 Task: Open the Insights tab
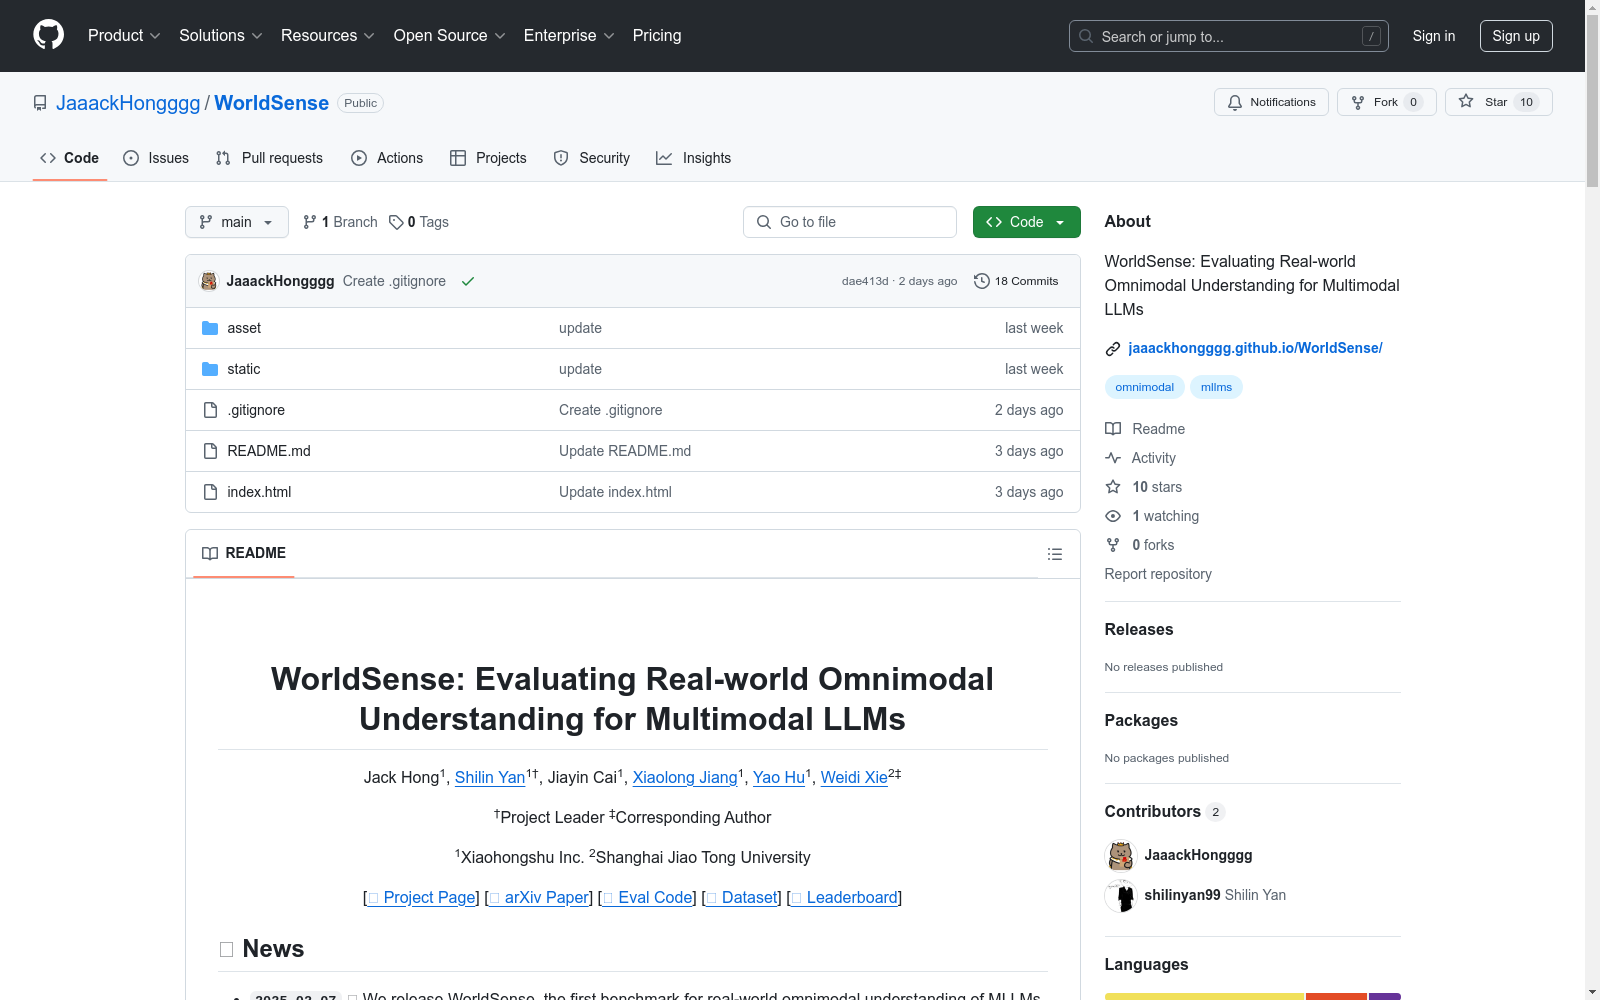(x=693, y=158)
